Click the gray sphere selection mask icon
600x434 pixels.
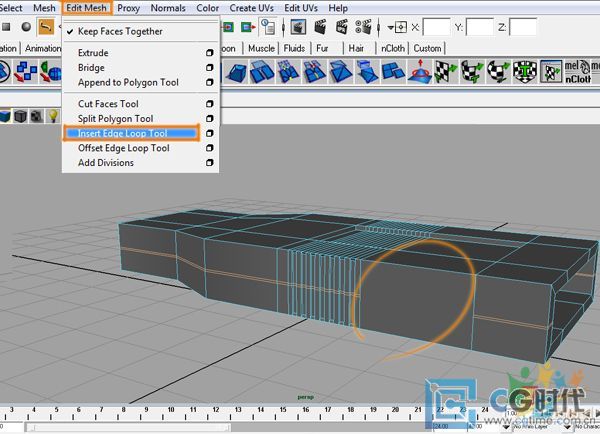(26, 27)
